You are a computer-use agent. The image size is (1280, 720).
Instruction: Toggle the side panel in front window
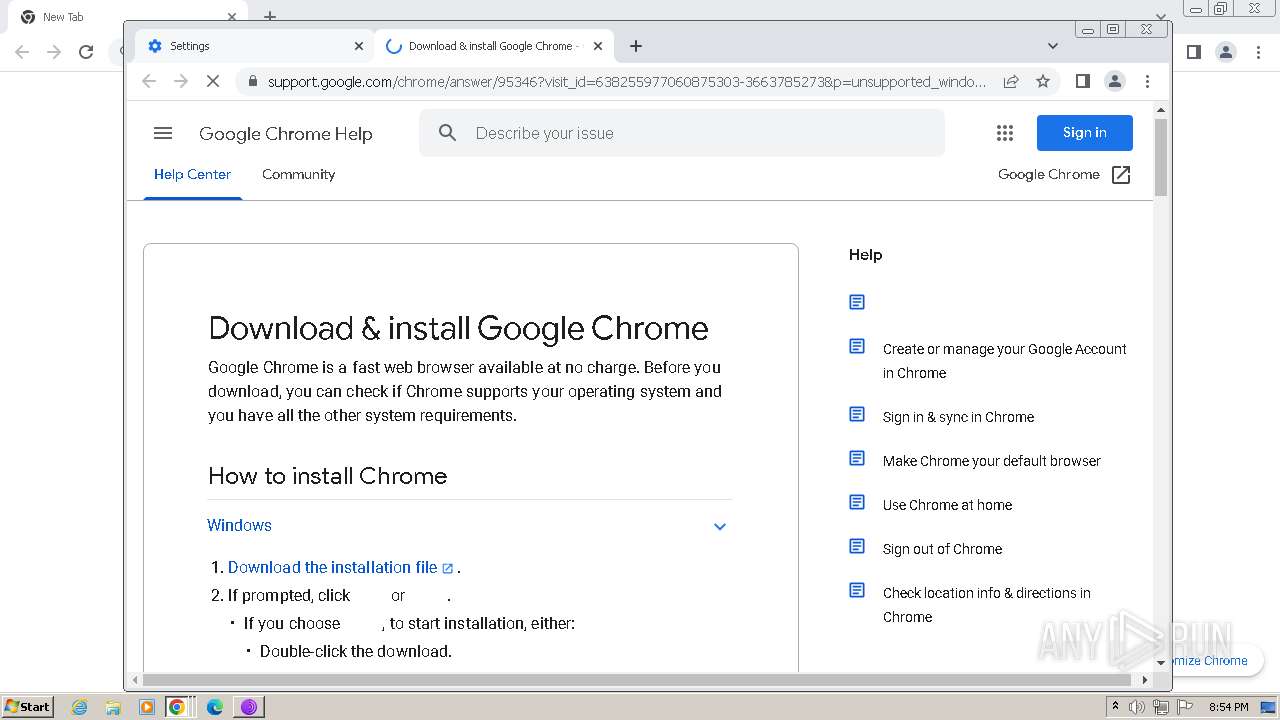tap(1082, 81)
